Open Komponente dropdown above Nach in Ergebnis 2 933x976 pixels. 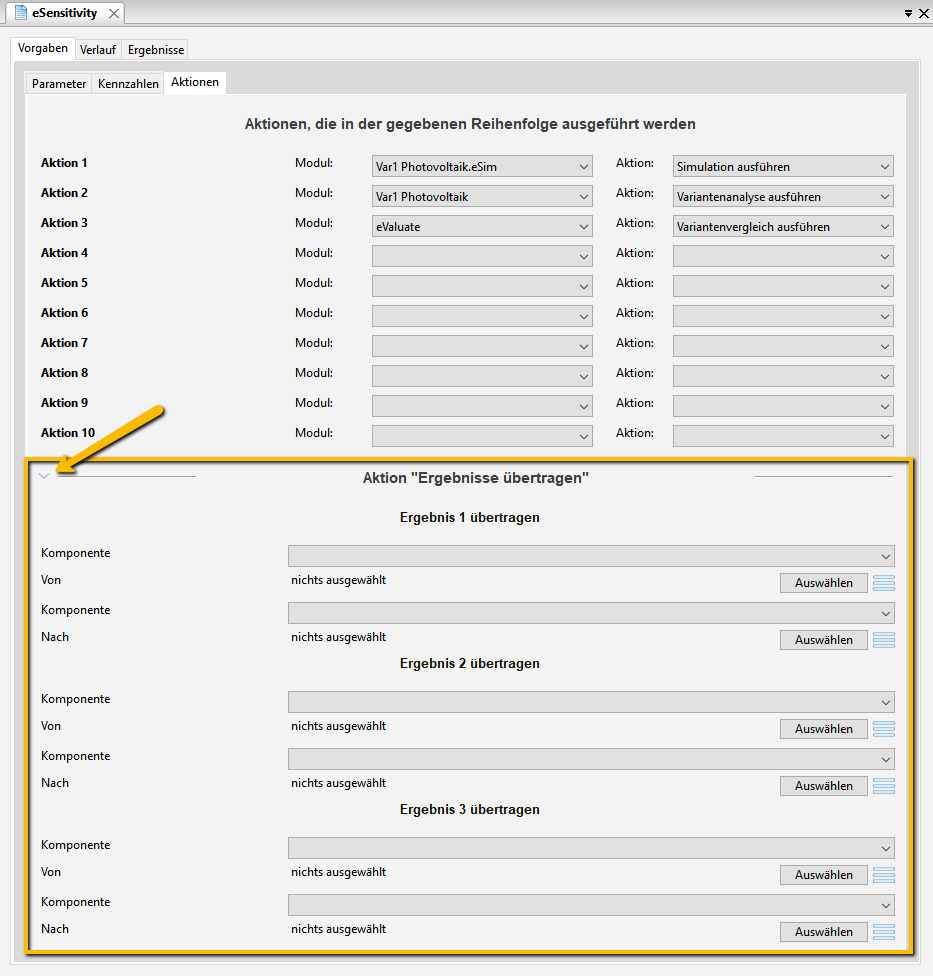(591, 759)
